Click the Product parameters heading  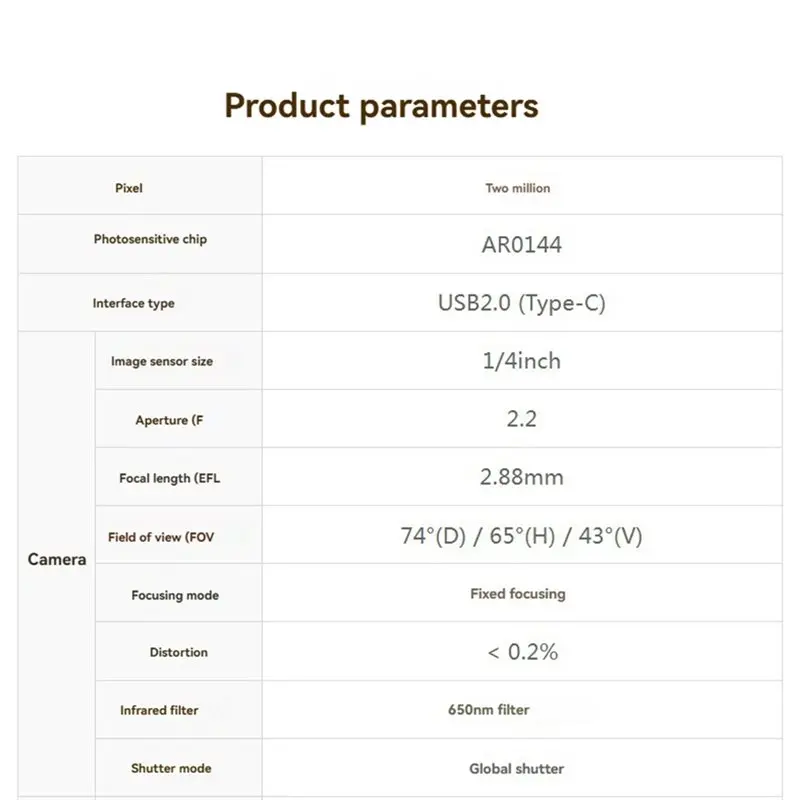[381, 106]
